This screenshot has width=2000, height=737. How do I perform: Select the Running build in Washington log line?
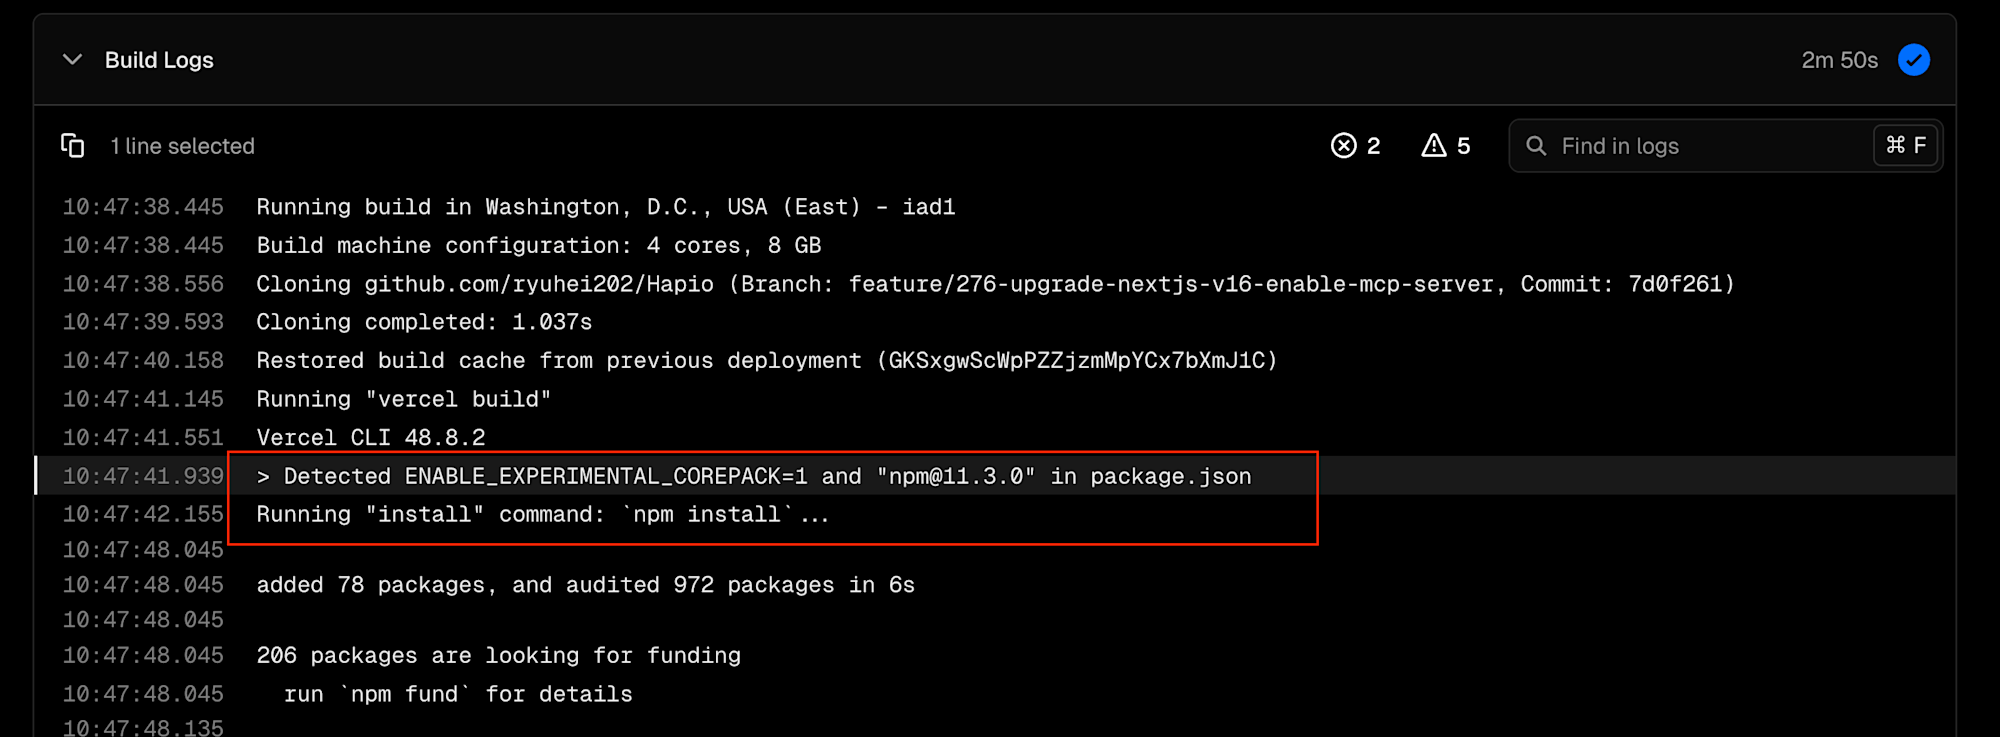click(x=605, y=207)
